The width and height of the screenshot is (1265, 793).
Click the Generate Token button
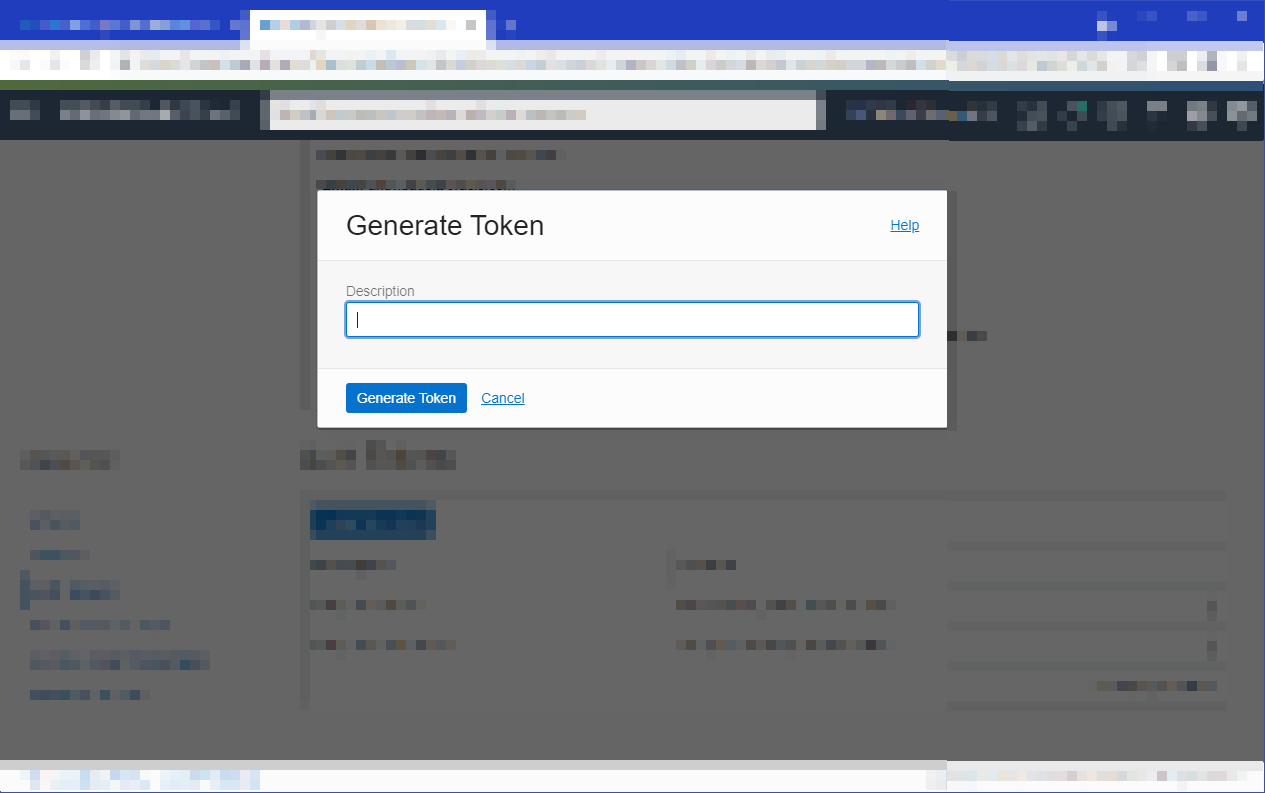coord(406,398)
